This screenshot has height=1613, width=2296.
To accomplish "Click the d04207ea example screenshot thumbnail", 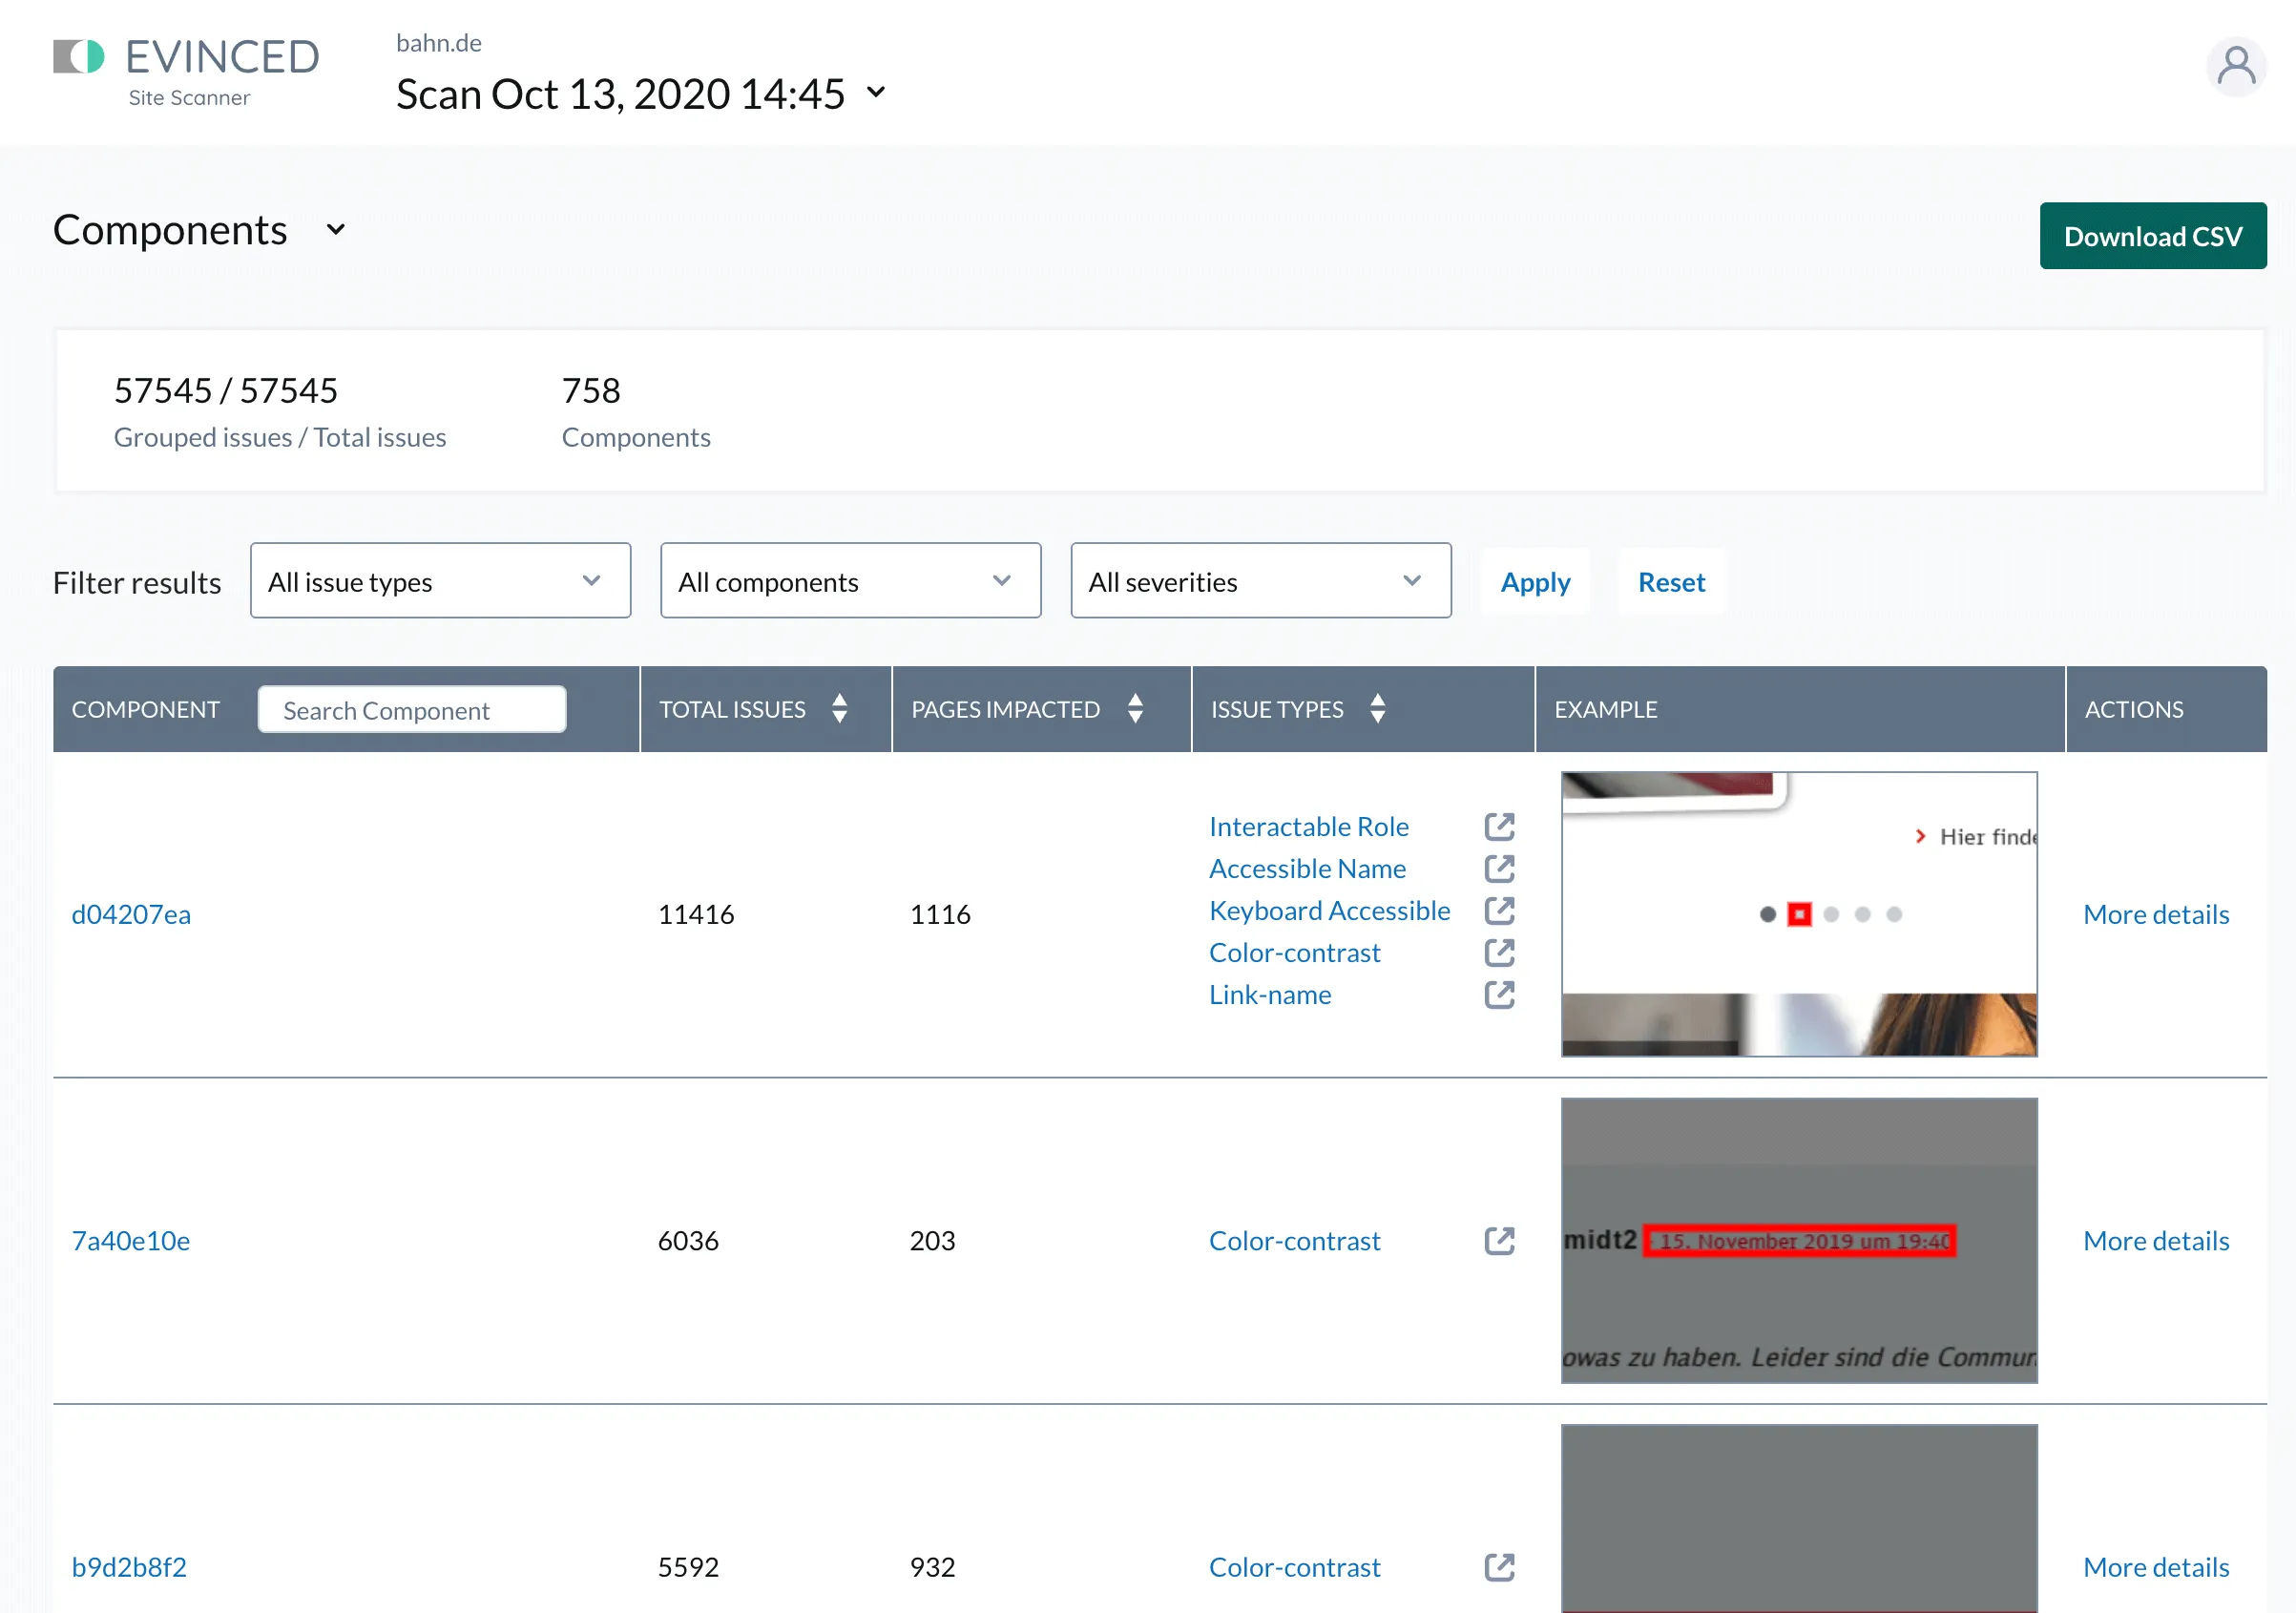I will click(x=1798, y=913).
